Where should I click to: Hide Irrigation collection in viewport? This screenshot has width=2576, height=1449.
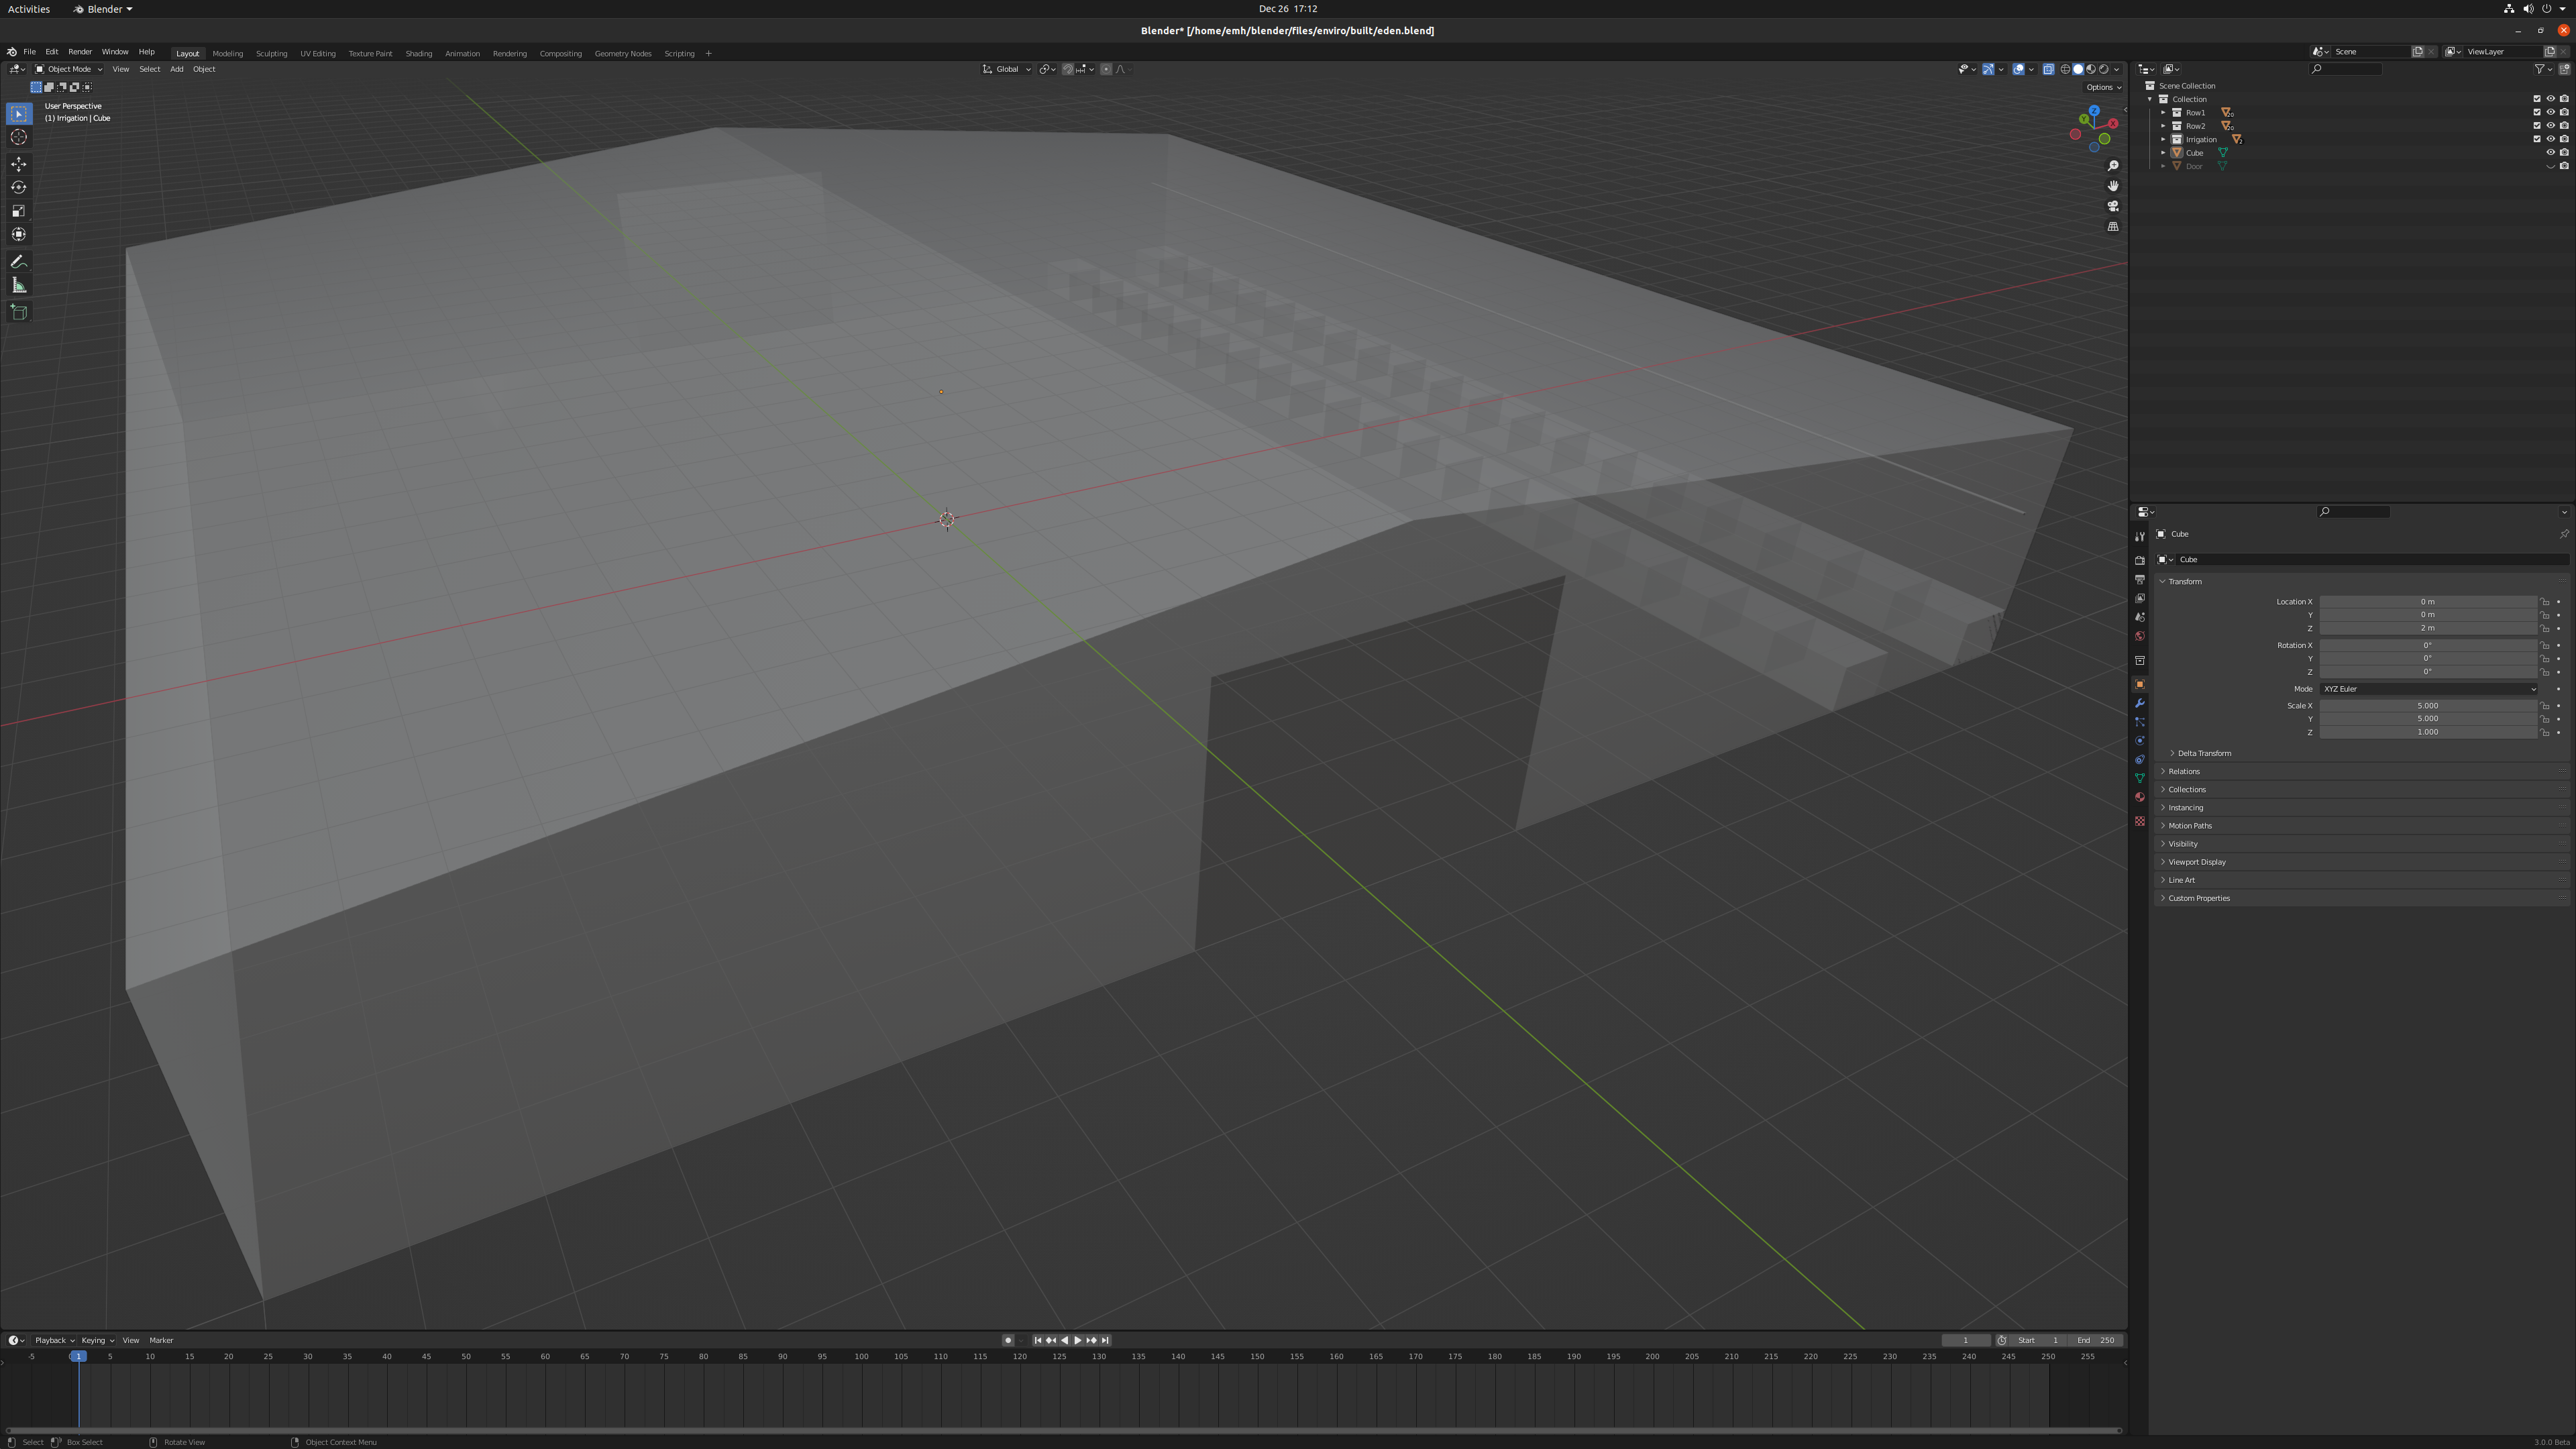pyautogui.click(x=2550, y=139)
